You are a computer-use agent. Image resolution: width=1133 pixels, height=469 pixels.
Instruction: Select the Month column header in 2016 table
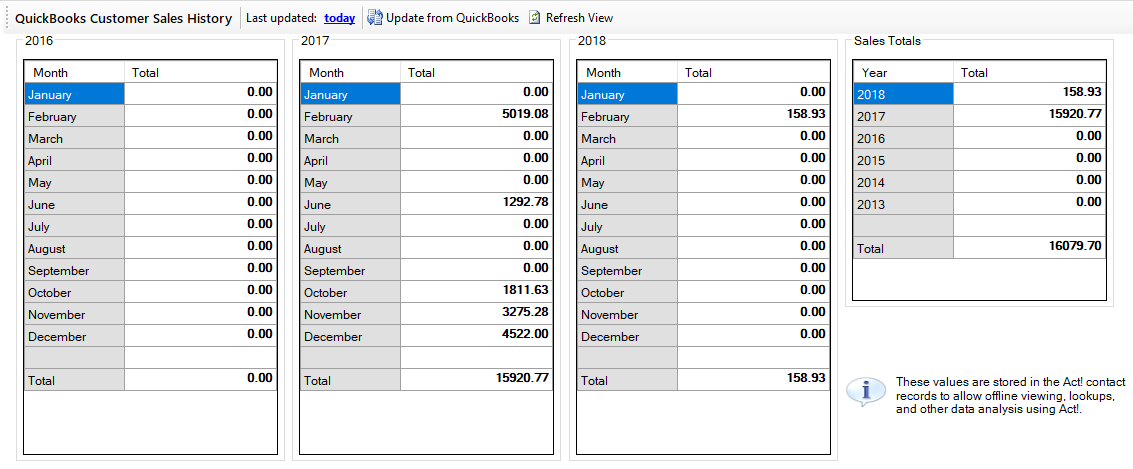[x=74, y=72]
